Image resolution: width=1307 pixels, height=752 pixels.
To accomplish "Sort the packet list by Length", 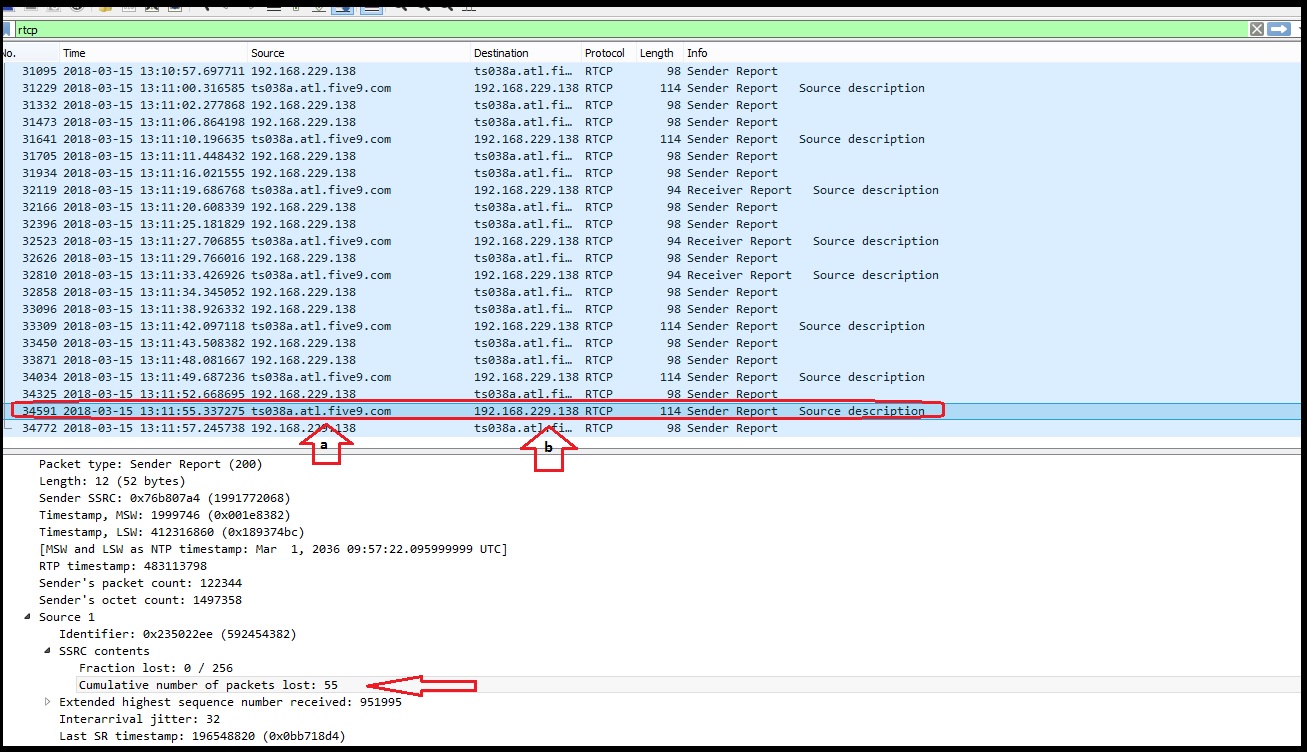I will point(658,53).
